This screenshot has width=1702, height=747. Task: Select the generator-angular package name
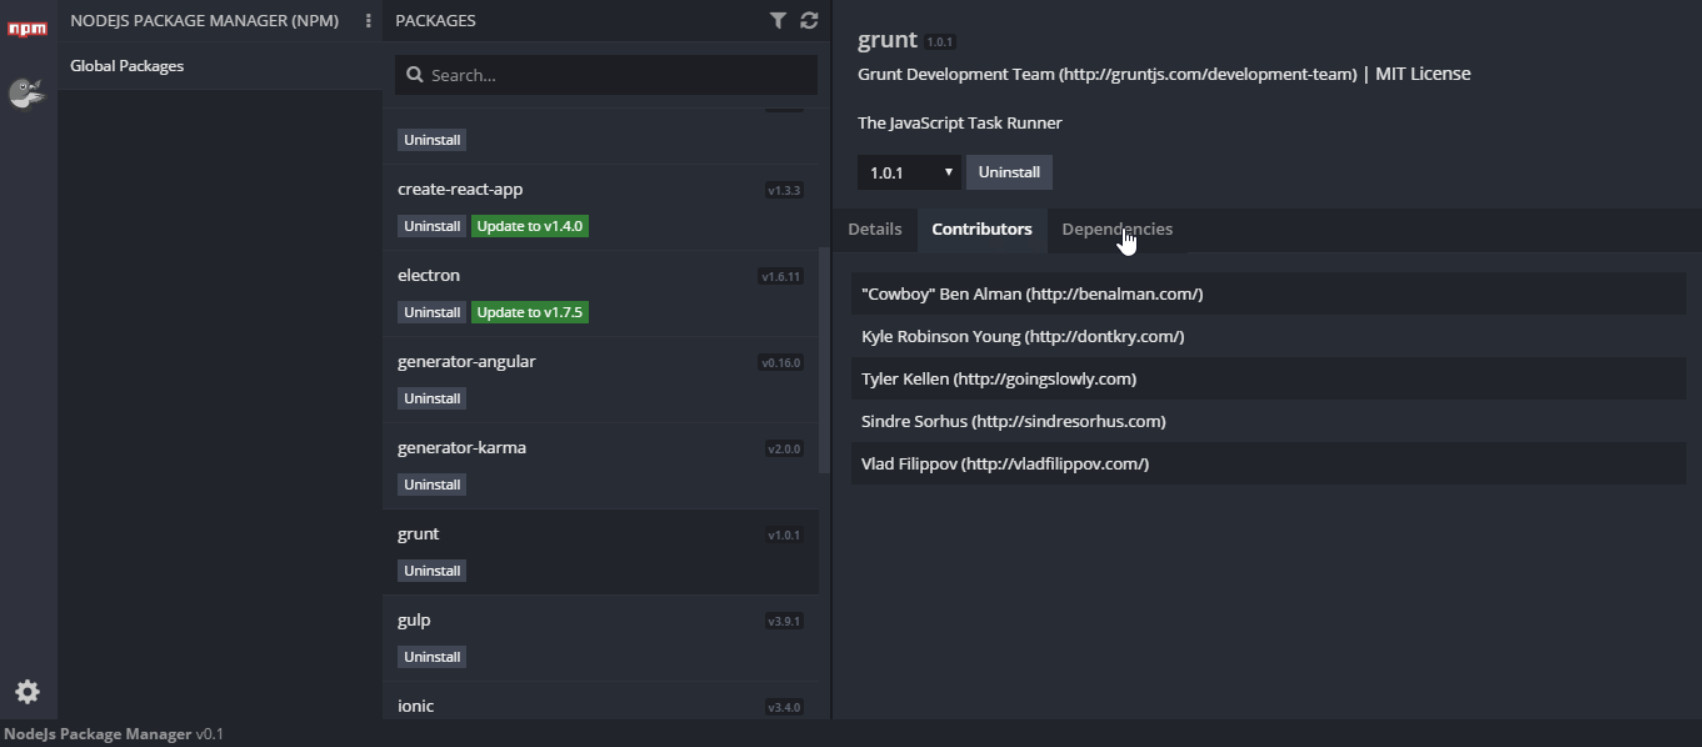point(466,361)
